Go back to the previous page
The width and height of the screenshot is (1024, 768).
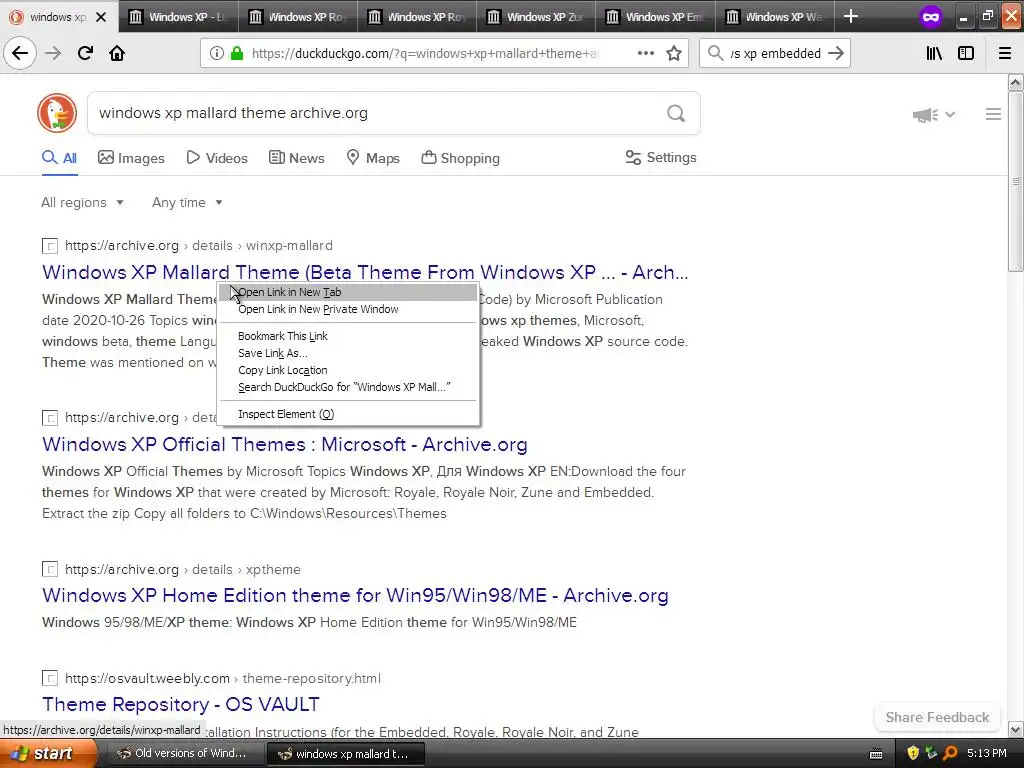click(20, 53)
